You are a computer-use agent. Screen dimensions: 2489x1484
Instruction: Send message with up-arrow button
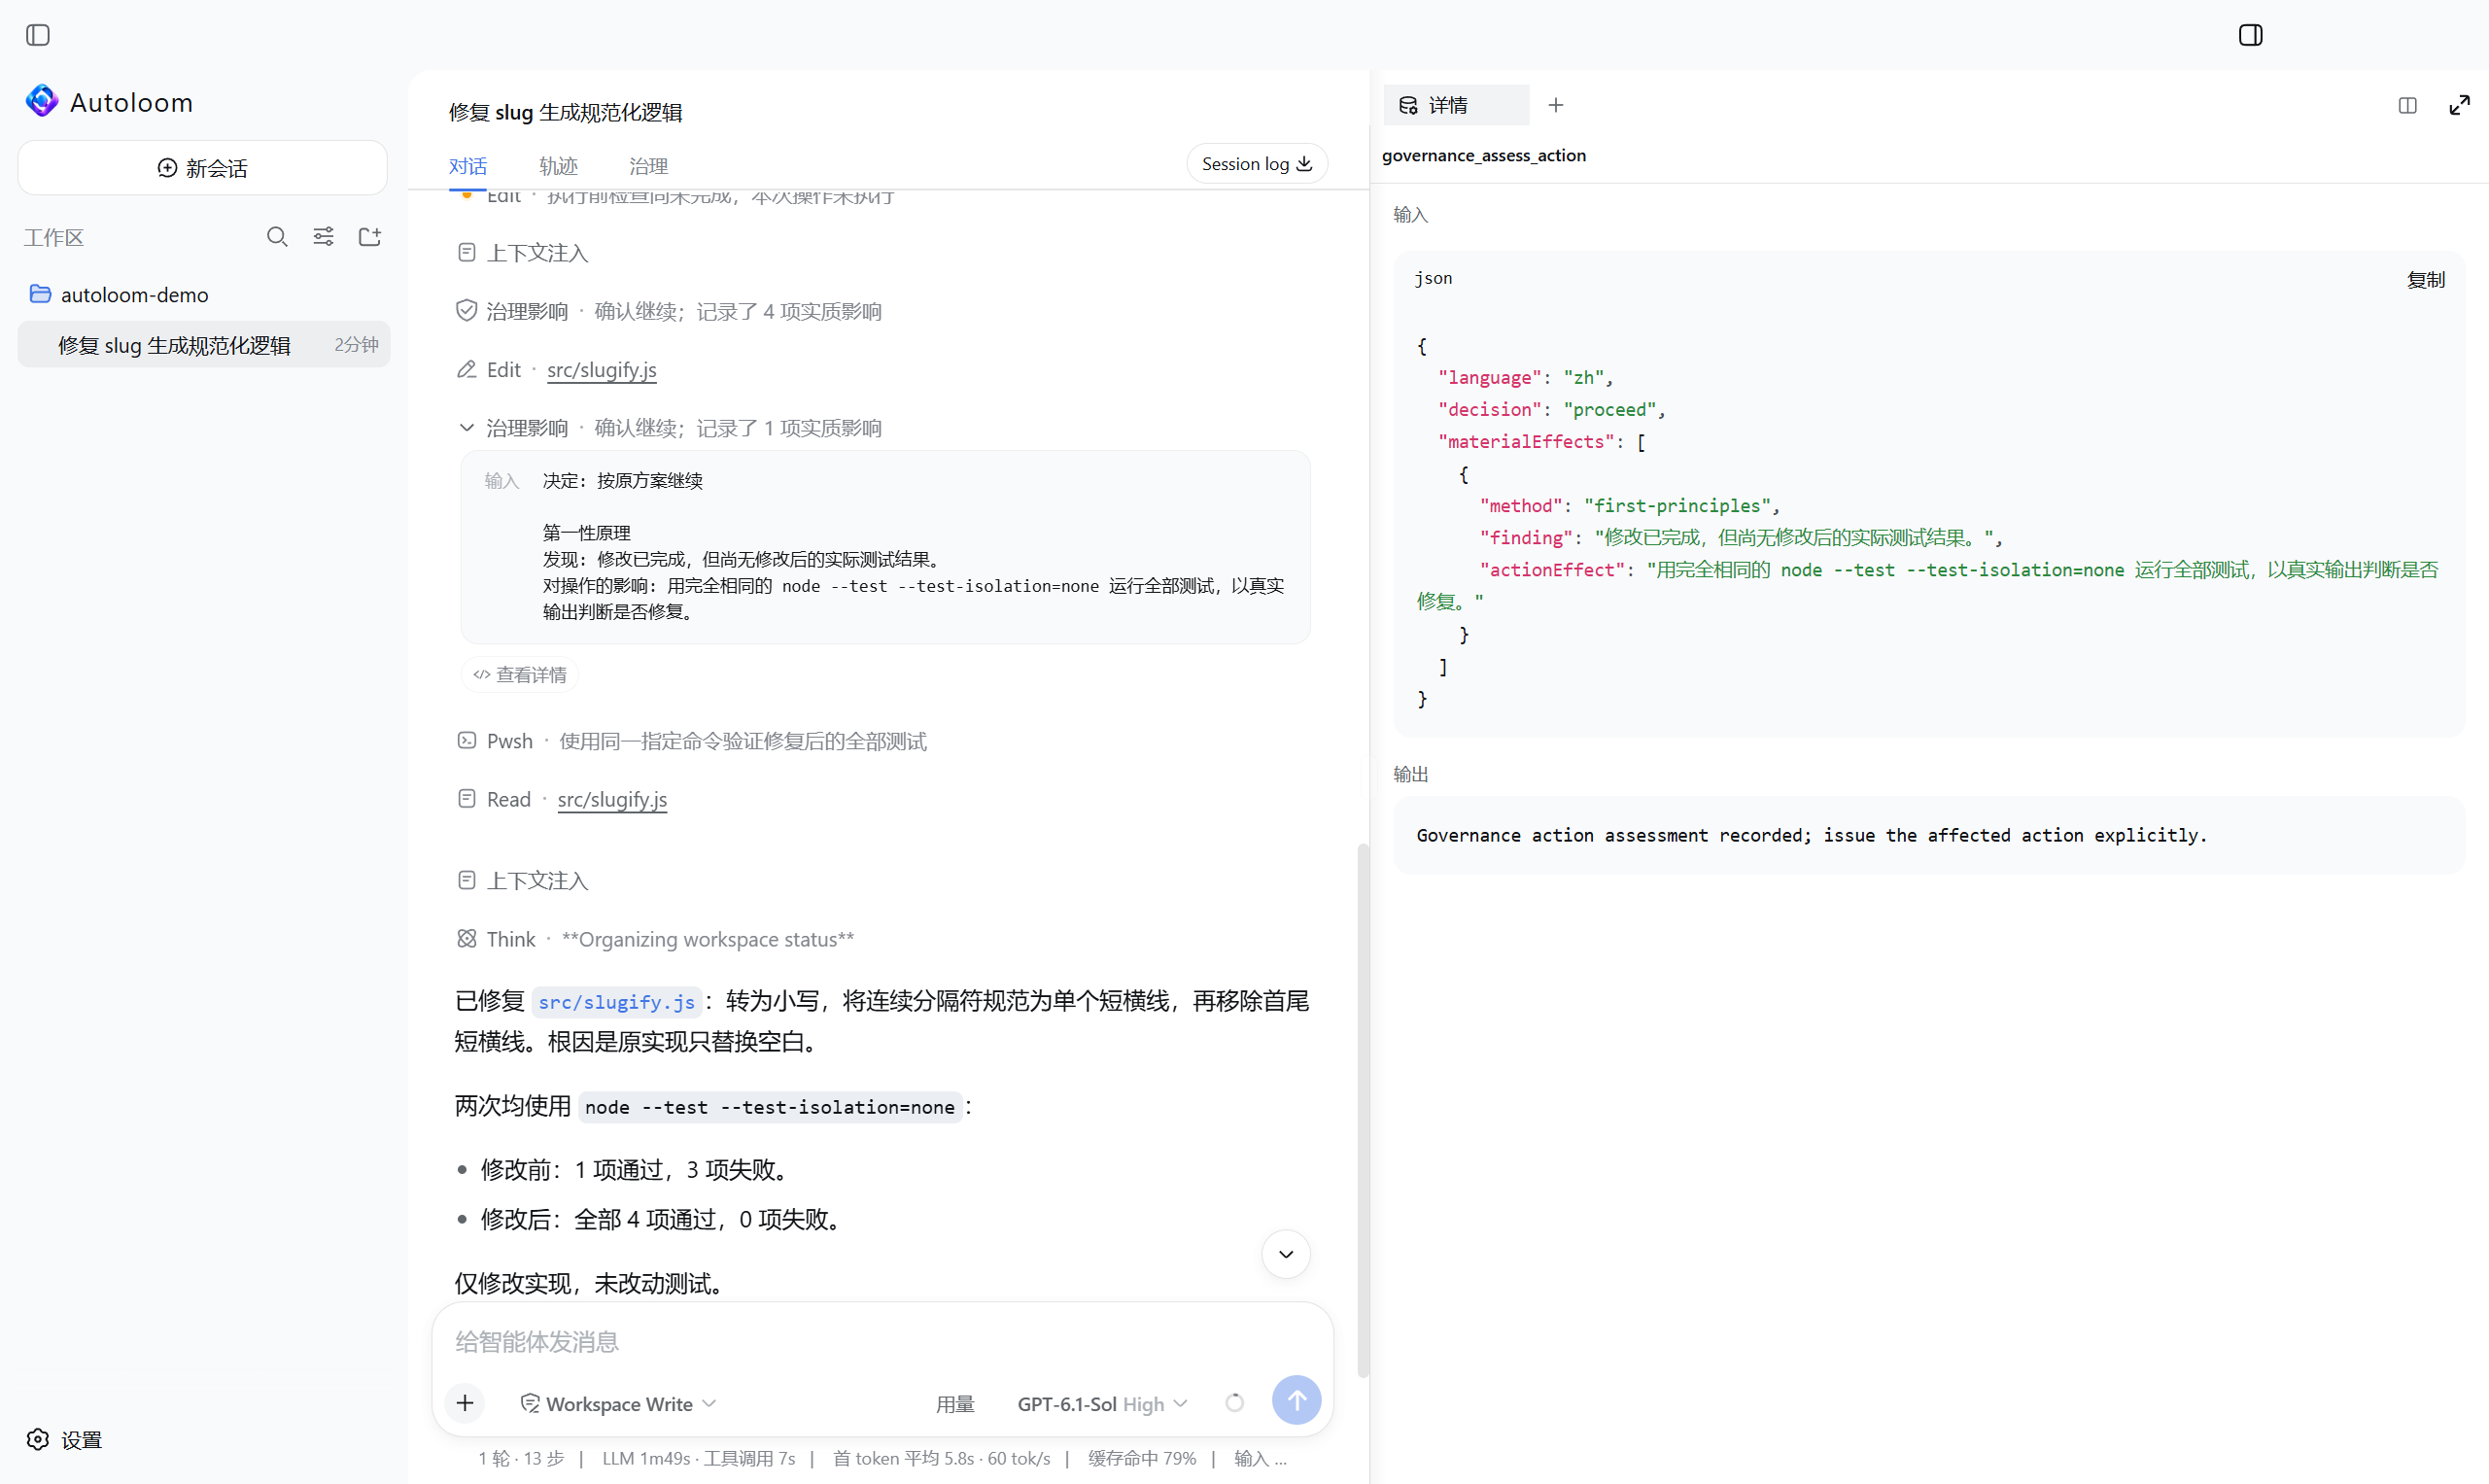click(1296, 1401)
